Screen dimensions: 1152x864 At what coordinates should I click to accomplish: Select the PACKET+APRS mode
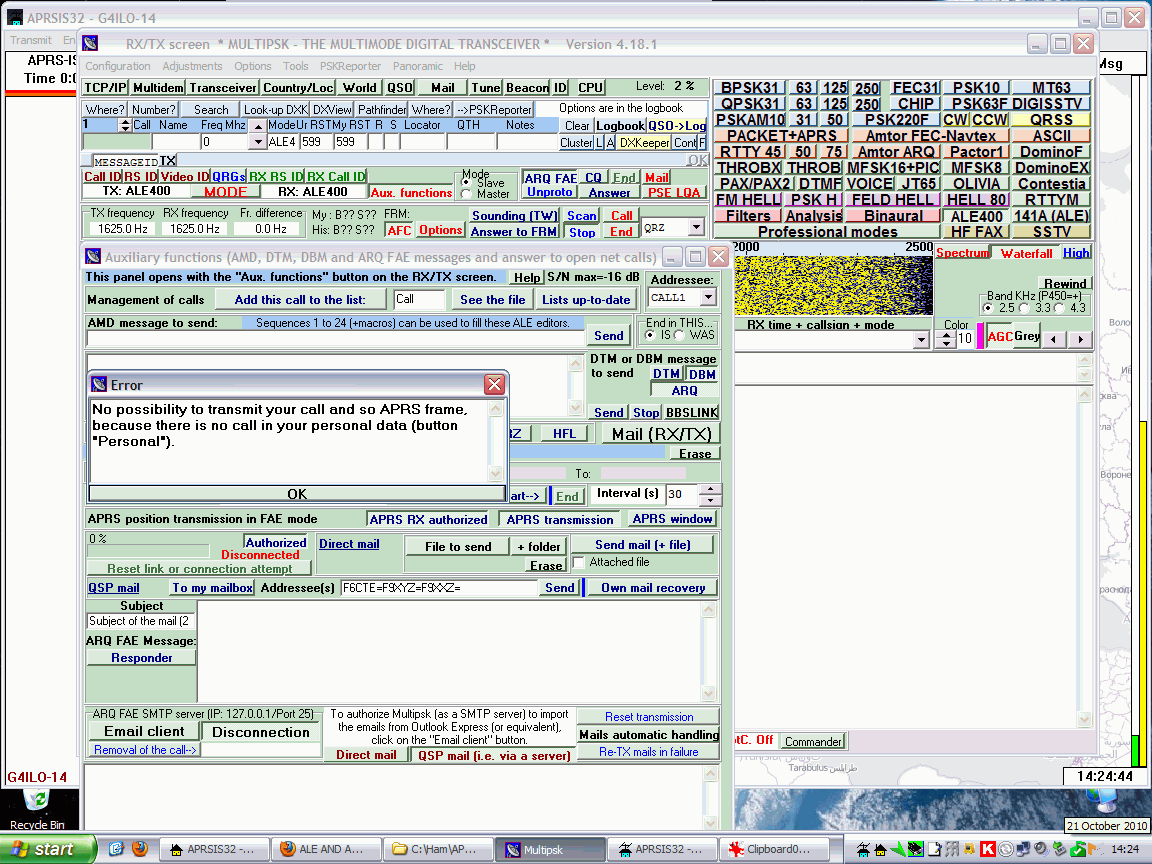point(782,136)
